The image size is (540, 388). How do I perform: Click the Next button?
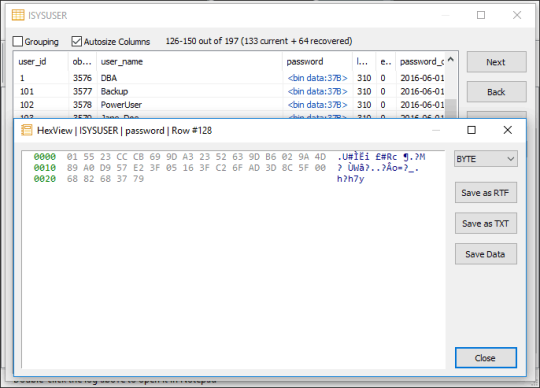(x=496, y=62)
